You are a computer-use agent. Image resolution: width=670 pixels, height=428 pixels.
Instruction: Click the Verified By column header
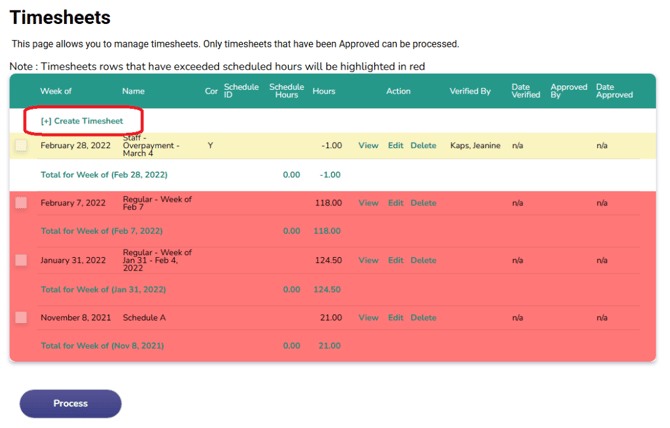[470, 91]
